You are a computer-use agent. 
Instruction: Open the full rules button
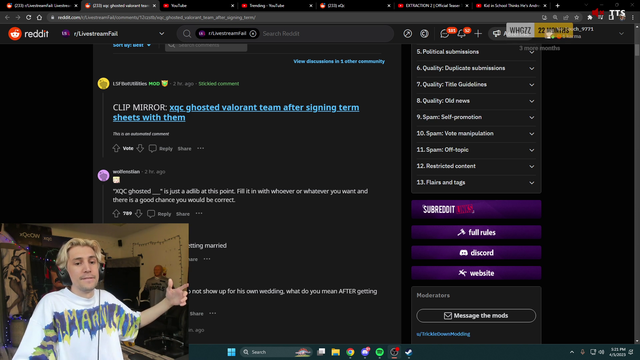(476, 232)
